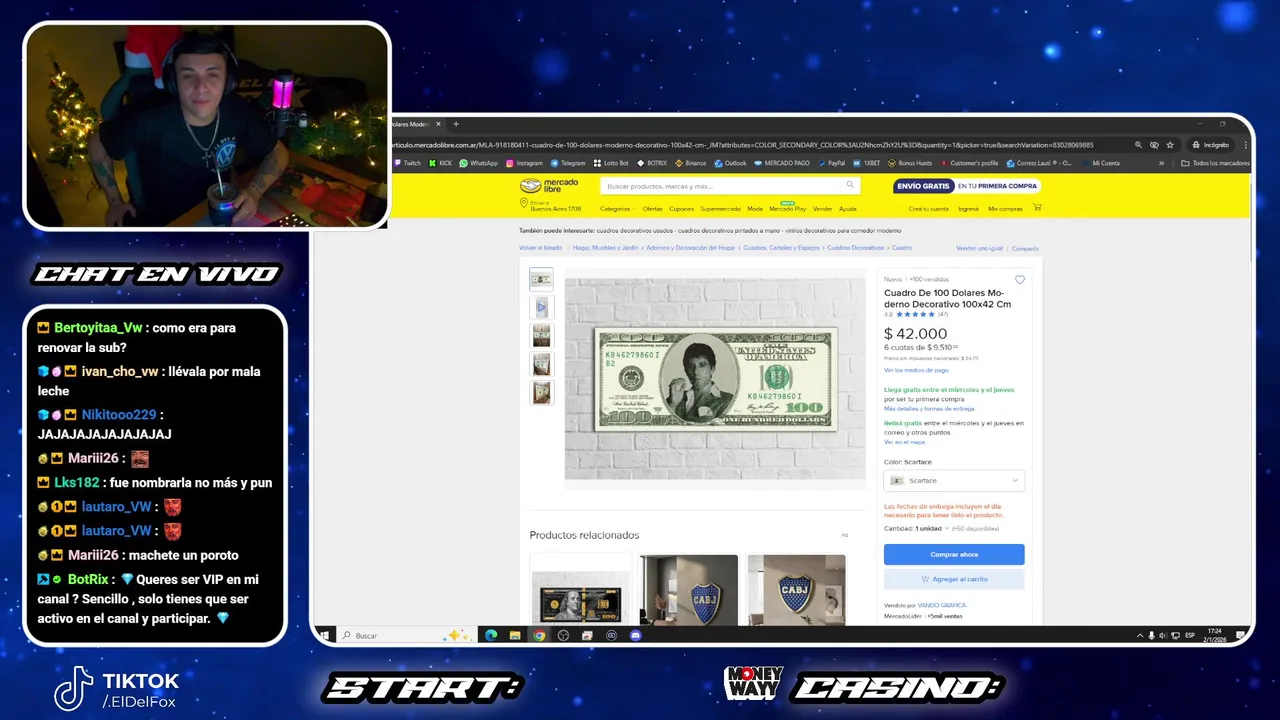Open the Binance bookmark
The height and width of the screenshot is (720, 1280).
click(x=690, y=163)
